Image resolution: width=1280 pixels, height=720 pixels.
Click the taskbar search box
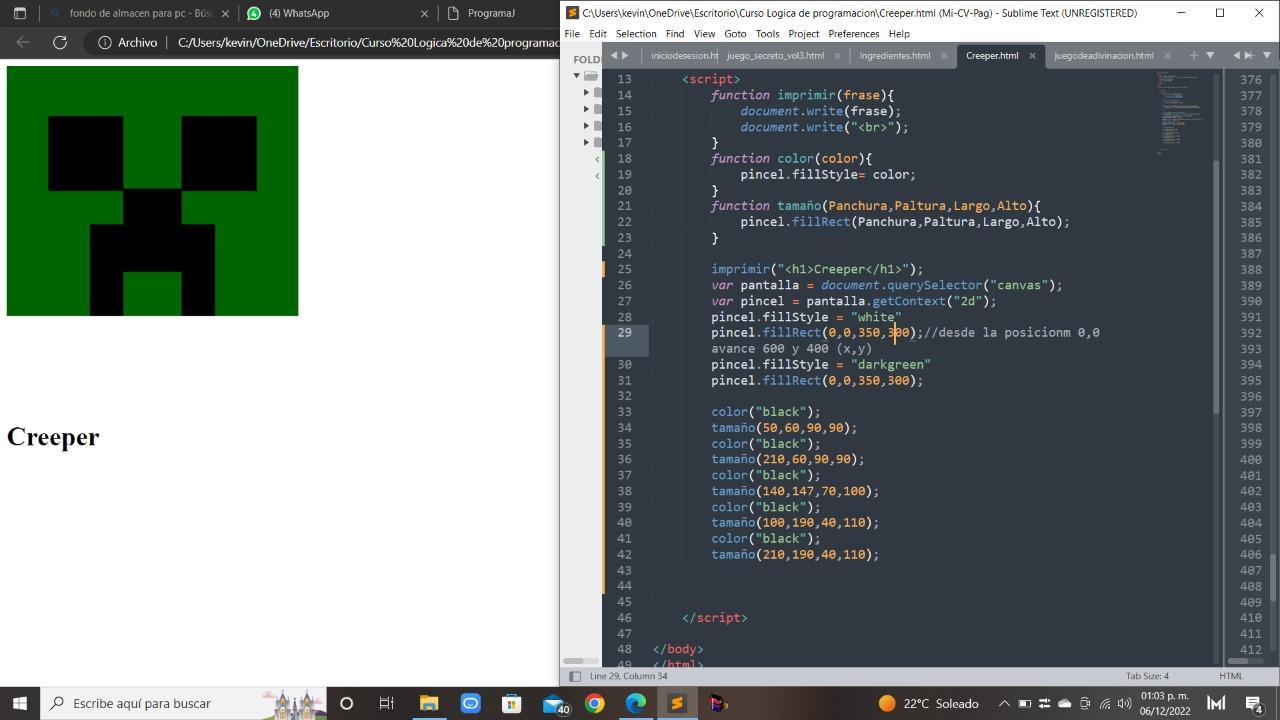pos(183,703)
